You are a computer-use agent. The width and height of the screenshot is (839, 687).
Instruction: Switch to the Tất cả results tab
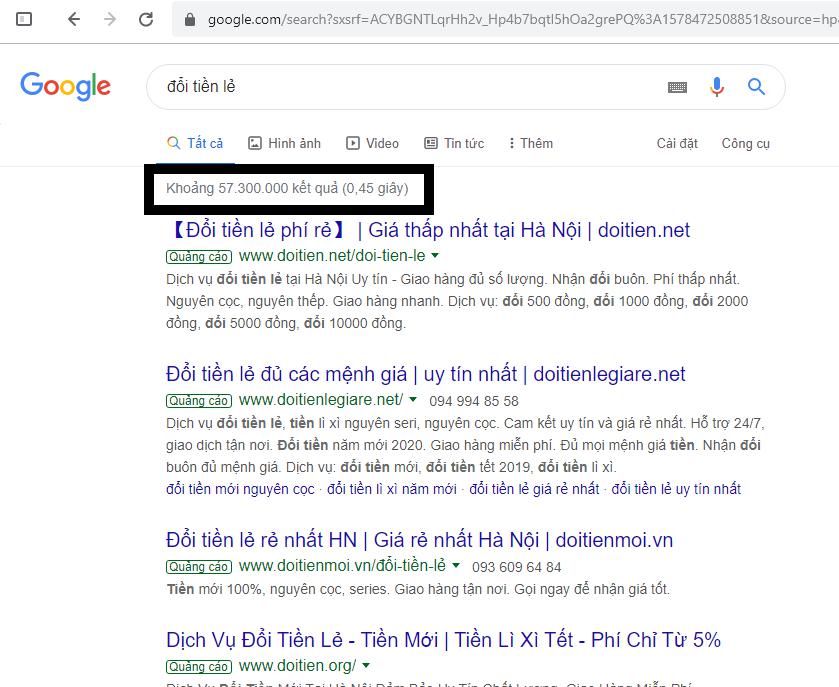tap(196, 142)
